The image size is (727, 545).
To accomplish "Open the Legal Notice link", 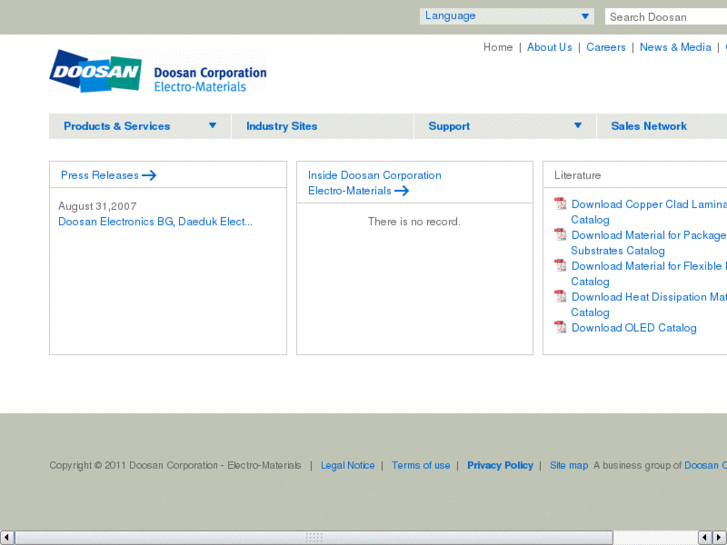I will pos(348,465).
